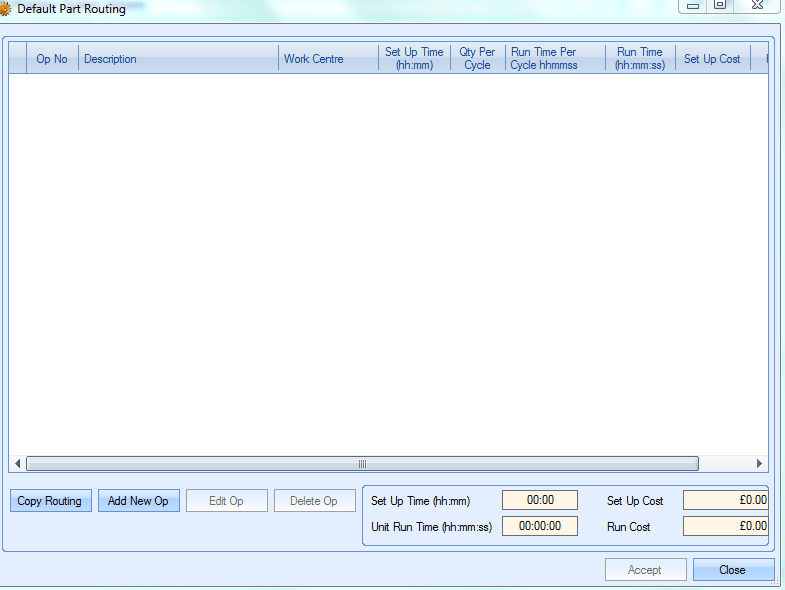Sort by Op No column header
The image size is (785, 590).
(52, 59)
